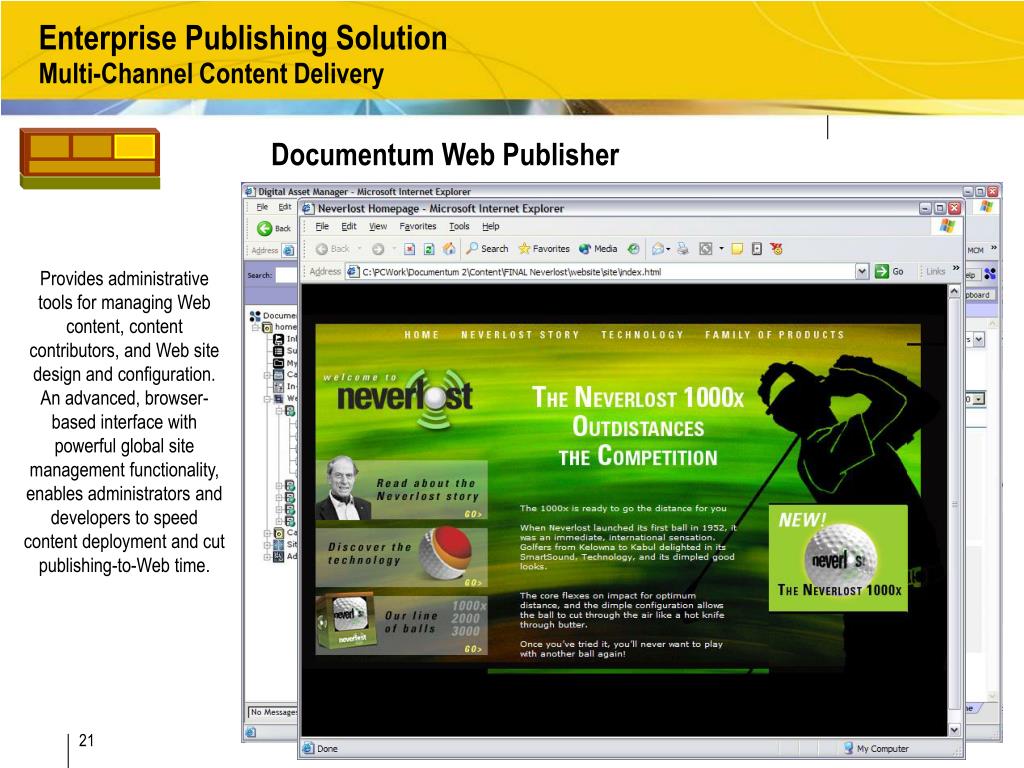Open Media pane from toolbar

pyautogui.click(x=598, y=249)
